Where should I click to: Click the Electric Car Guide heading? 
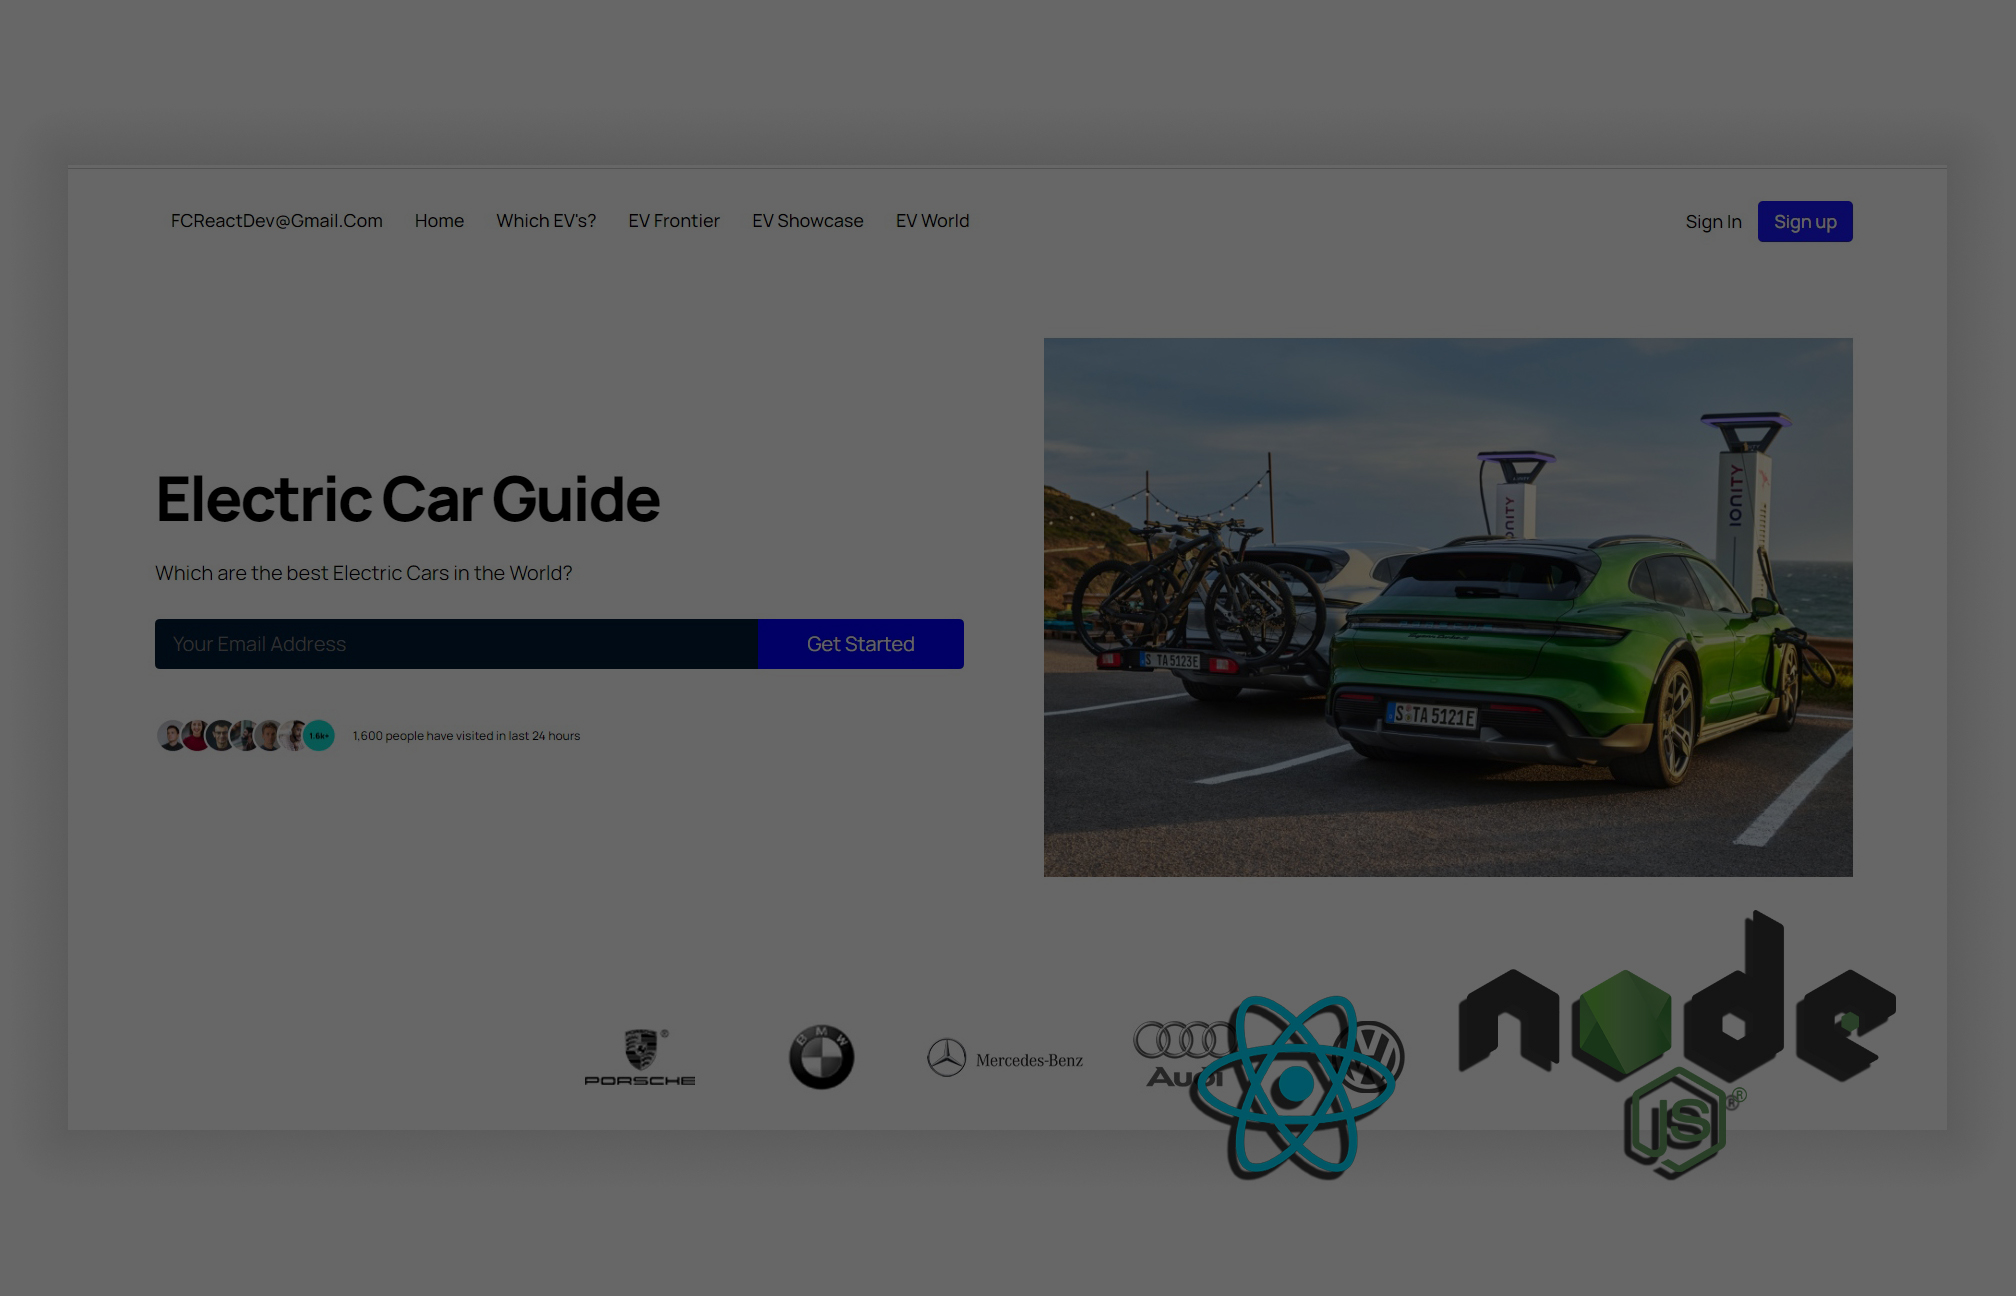pyautogui.click(x=408, y=499)
